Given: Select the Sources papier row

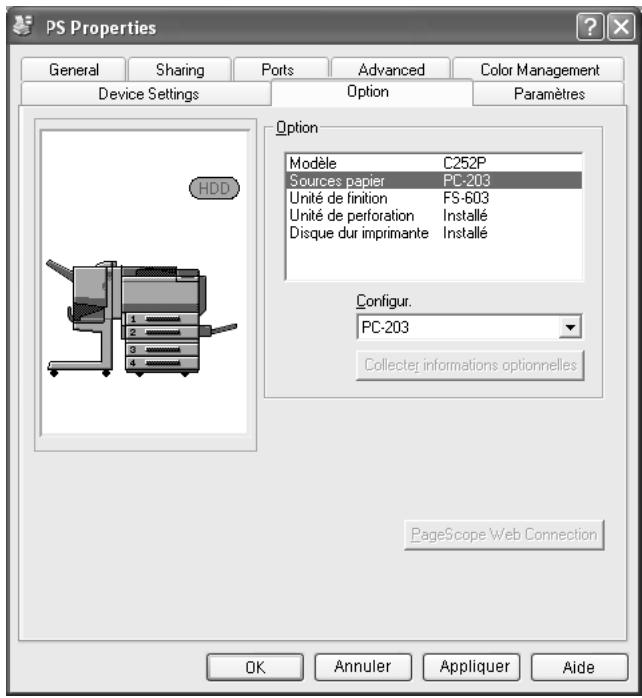Looking at the screenshot, I should [433, 180].
